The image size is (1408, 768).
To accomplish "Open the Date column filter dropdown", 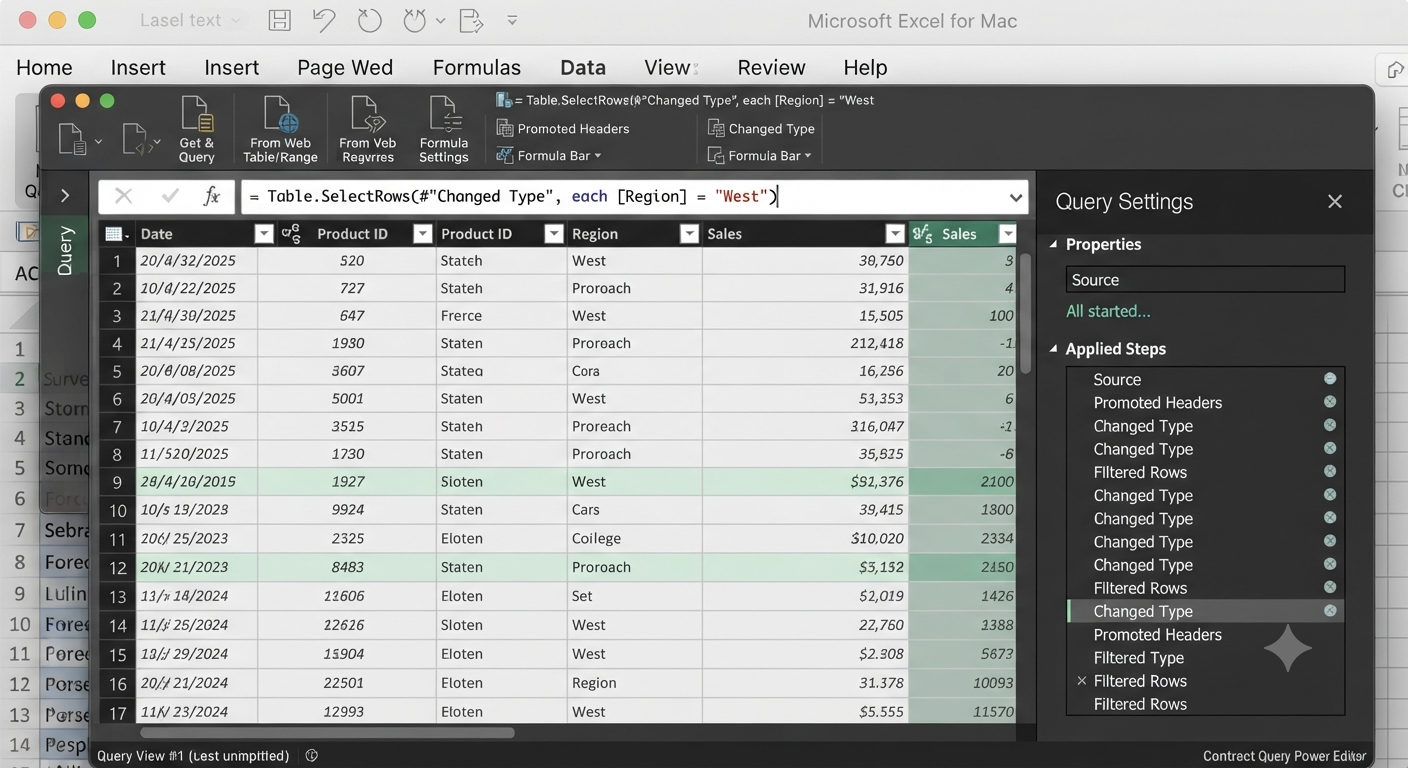I will tap(264, 234).
